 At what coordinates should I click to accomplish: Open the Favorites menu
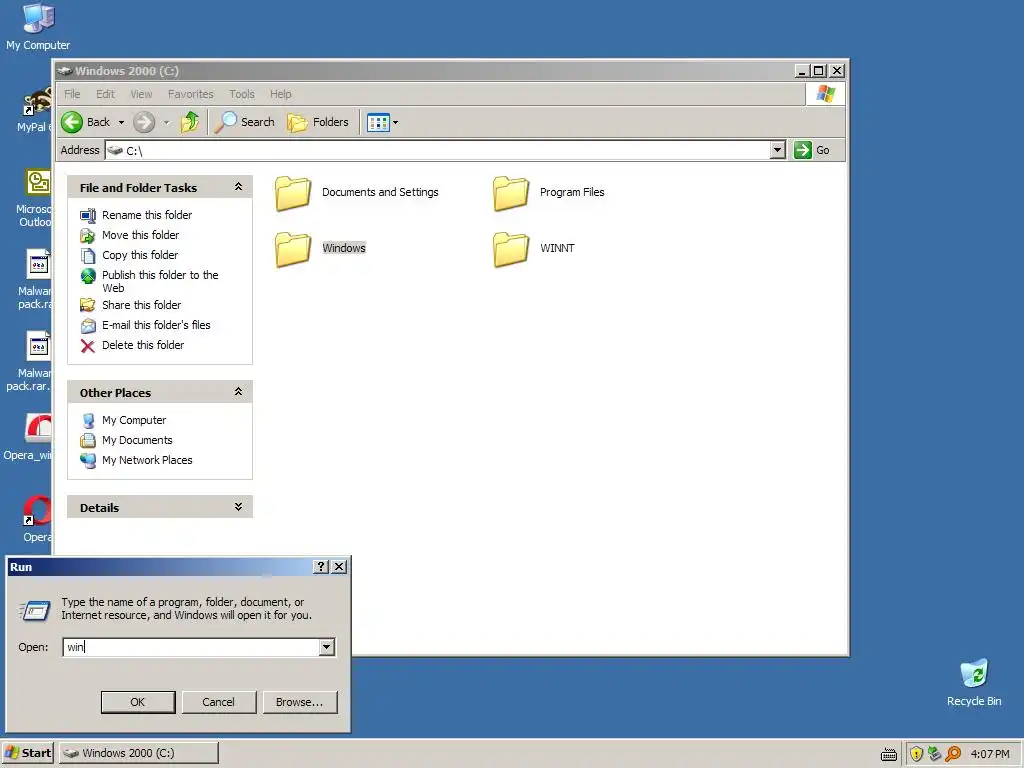pos(191,94)
